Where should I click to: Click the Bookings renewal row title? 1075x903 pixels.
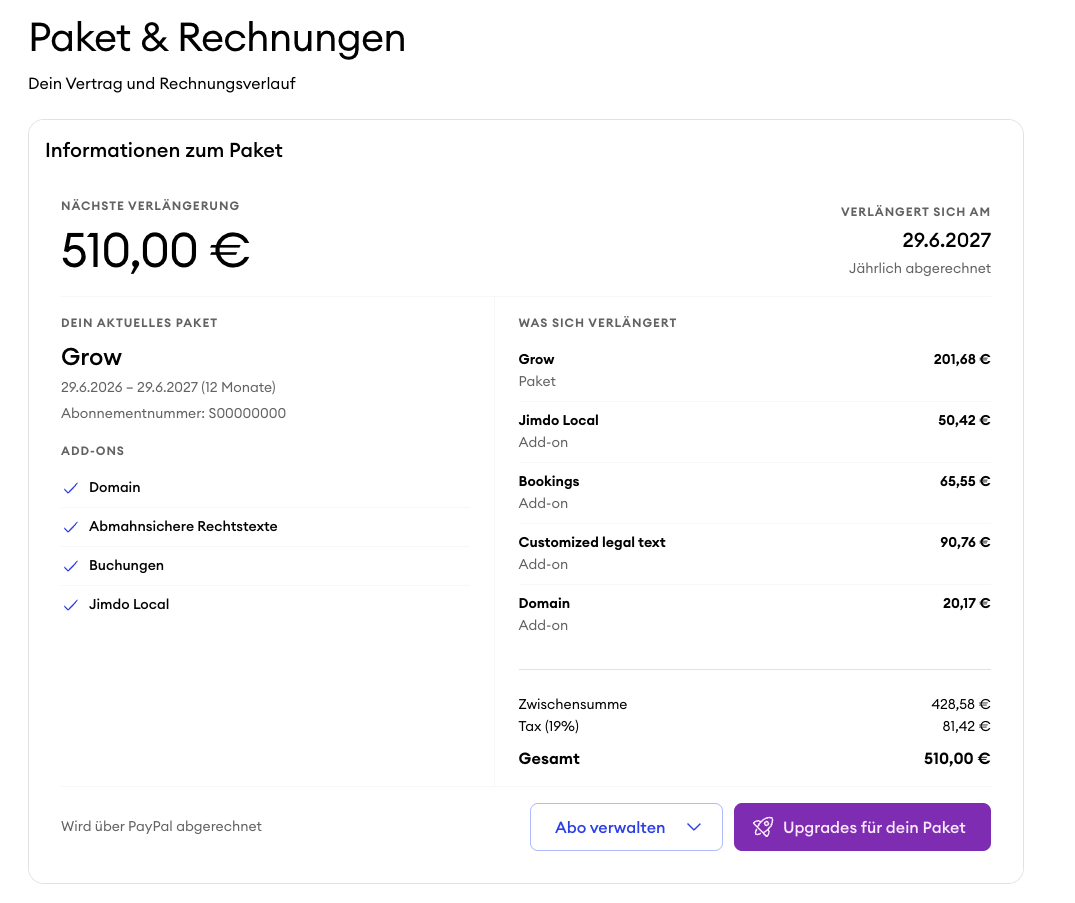[548, 481]
